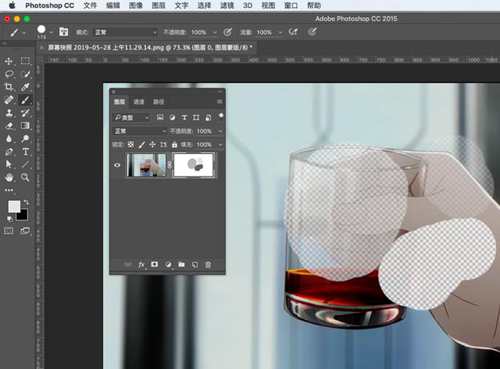The height and width of the screenshot is (369, 500).
Task: Select the Eraser tool in toolbox
Action: point(9,126)
